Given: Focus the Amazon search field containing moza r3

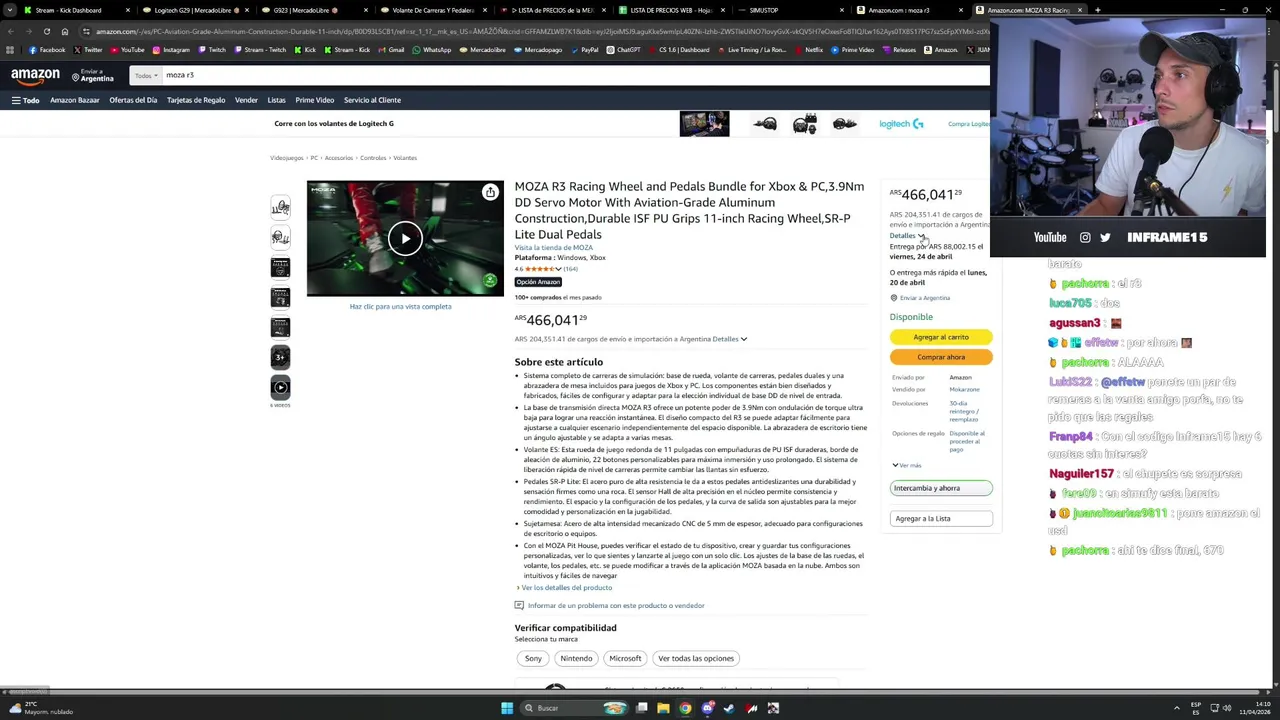Looking at the screenshot, I should click(x=575, y=75).
